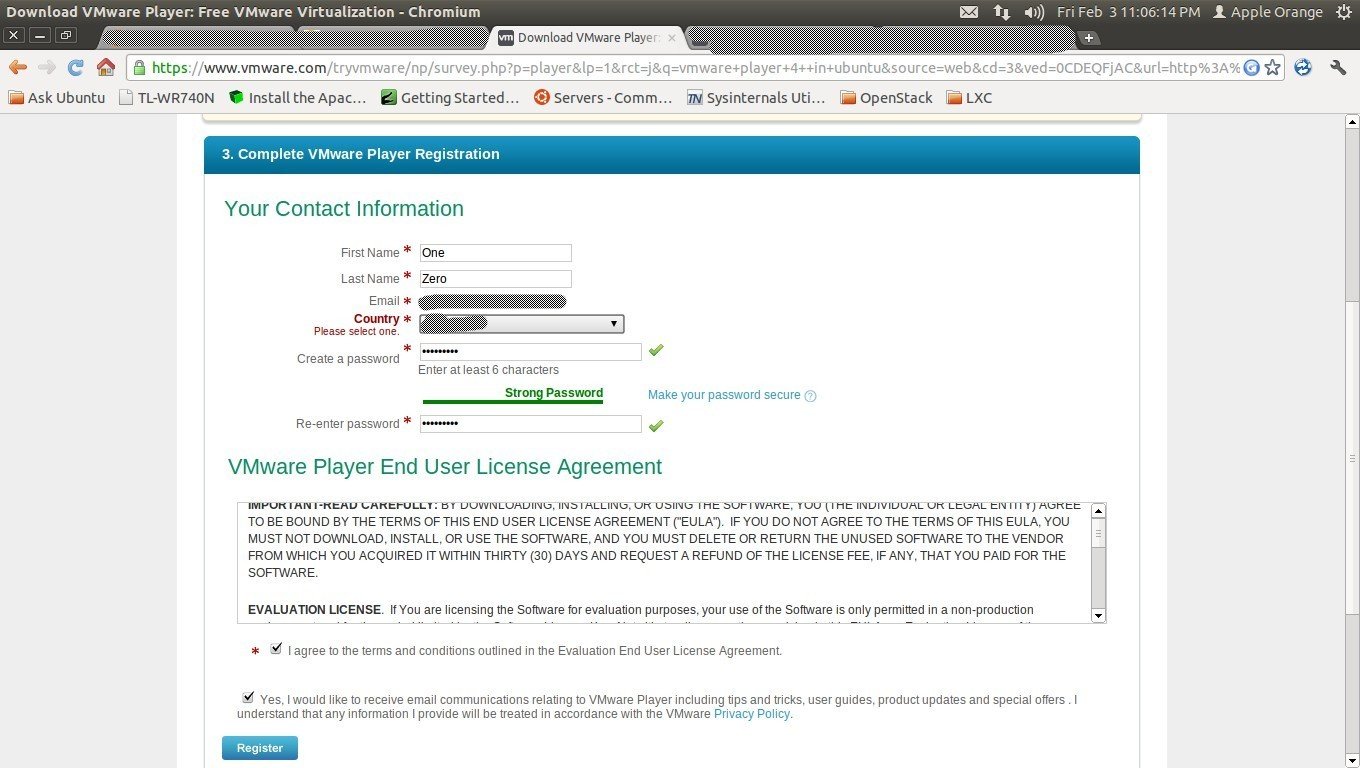This screenshot has width=1360, height=768.
Task: Open Make your password secure link
Action: 724,395
